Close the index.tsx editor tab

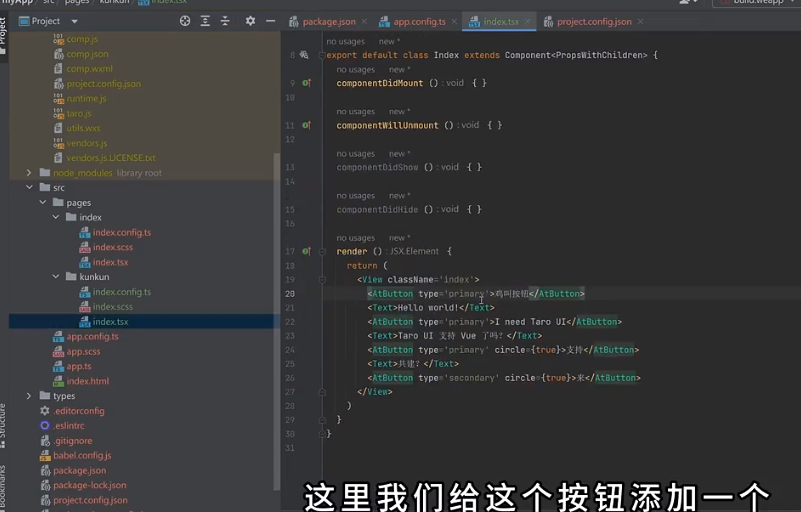(x=528, y=21)
